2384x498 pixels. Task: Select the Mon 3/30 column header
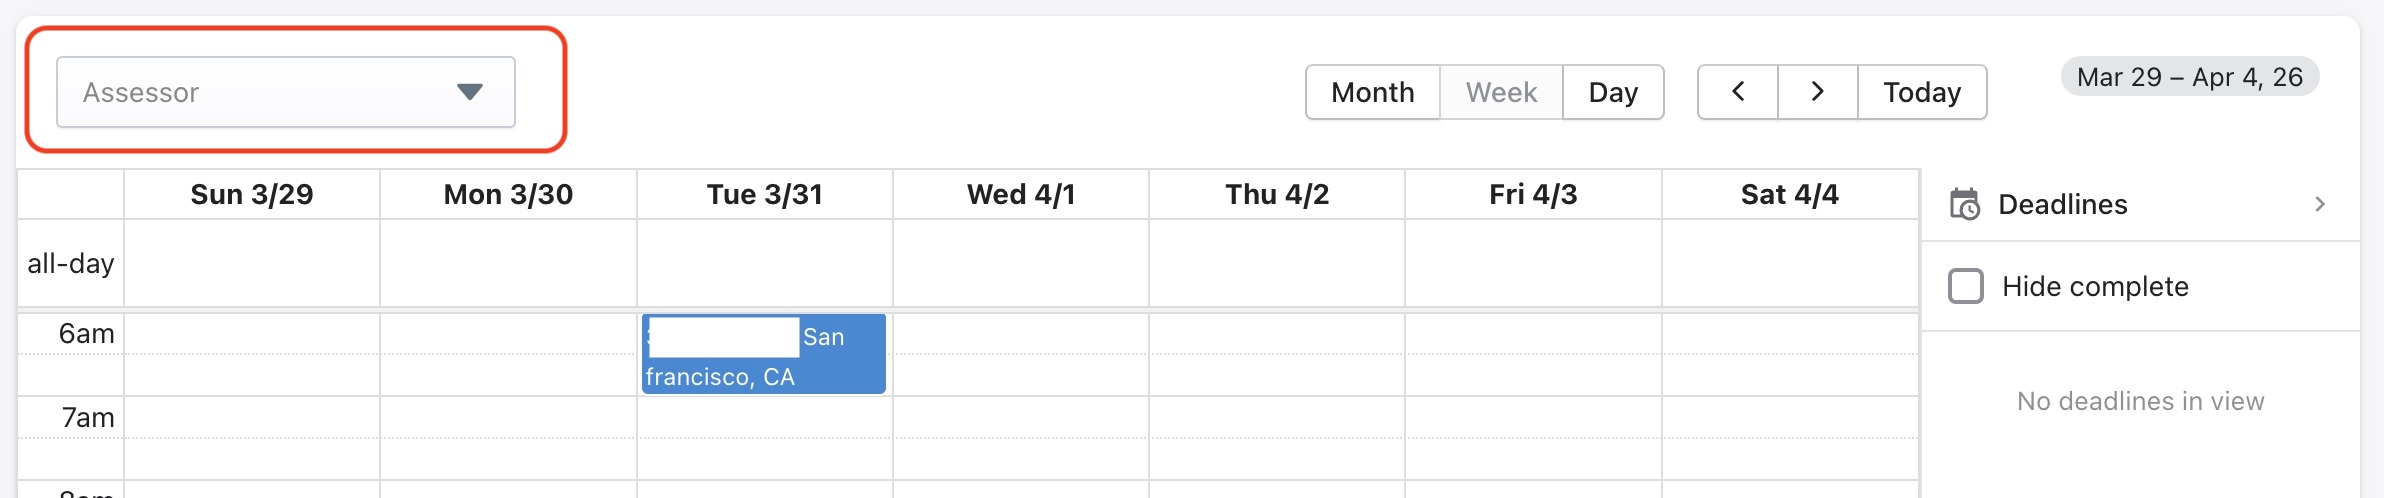coord(508,194)
